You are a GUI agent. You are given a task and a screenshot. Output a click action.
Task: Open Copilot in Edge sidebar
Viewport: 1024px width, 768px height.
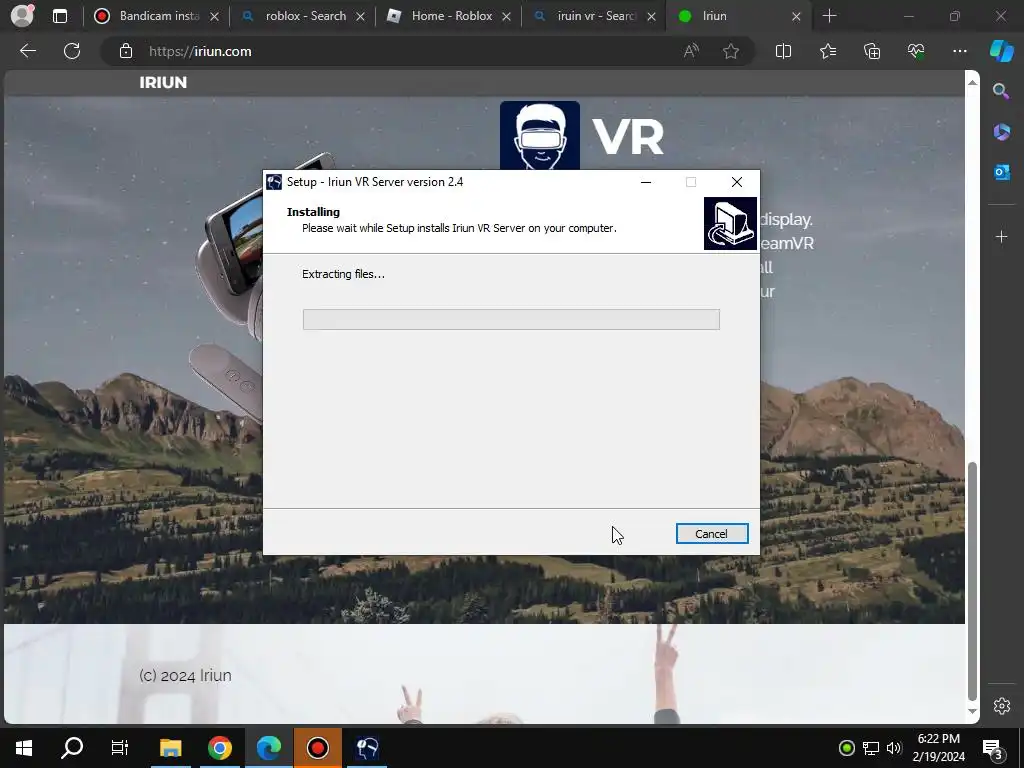1002,51
